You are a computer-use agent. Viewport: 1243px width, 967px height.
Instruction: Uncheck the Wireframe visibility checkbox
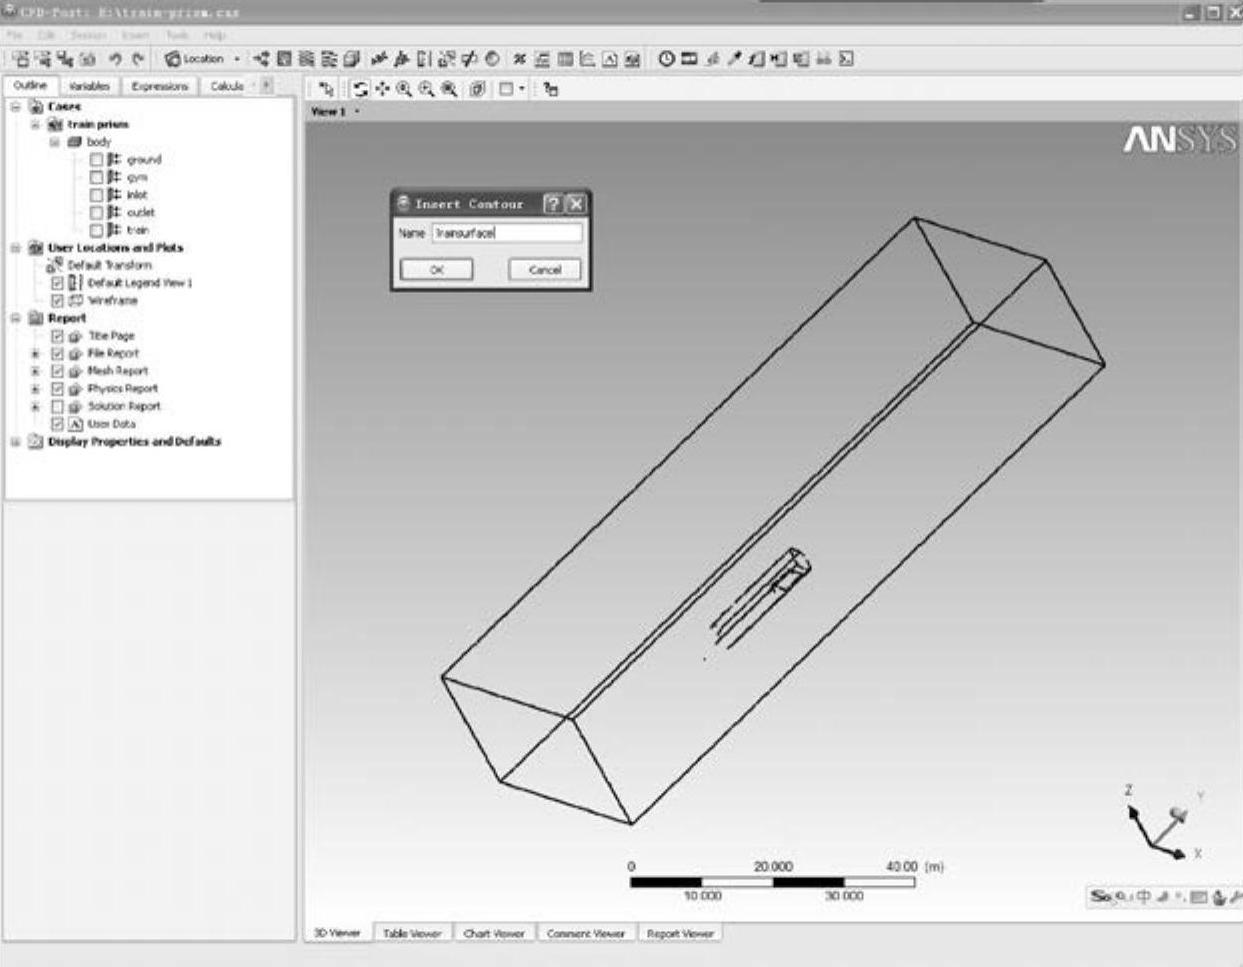[x=57, y=301]
